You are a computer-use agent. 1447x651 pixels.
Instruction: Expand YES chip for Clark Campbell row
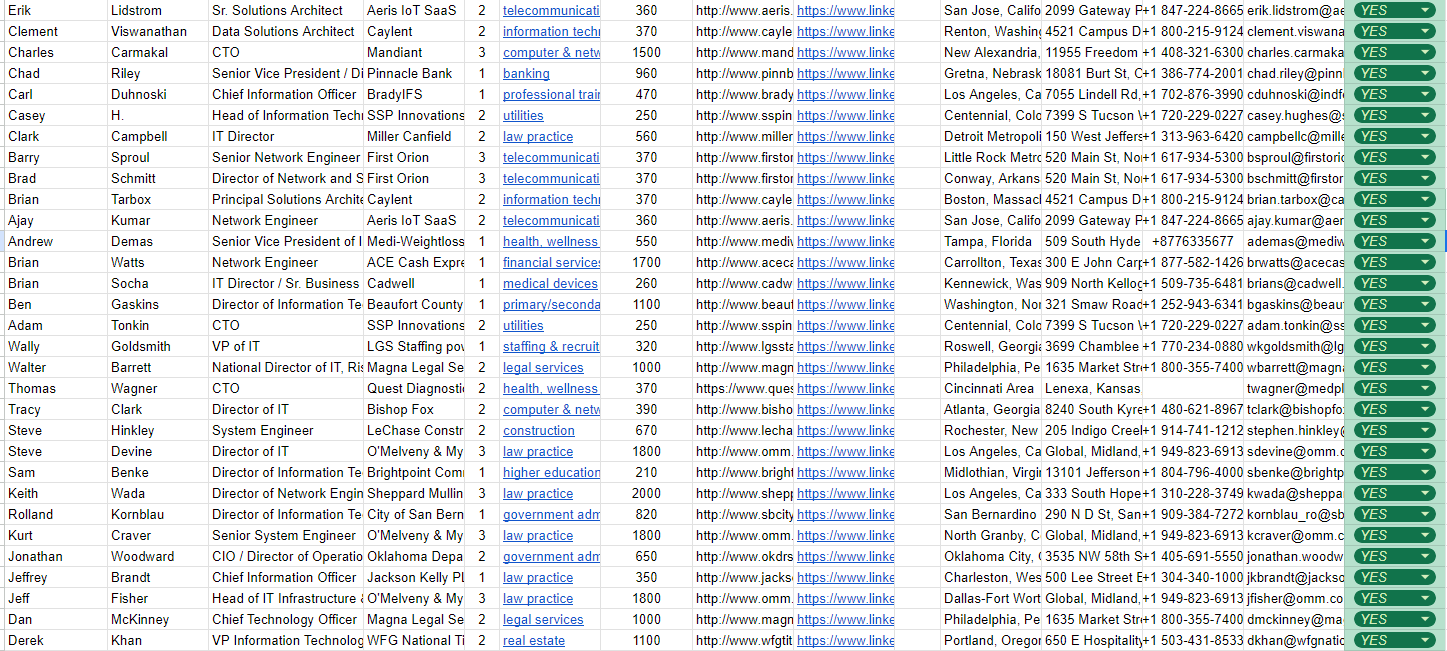coord(1425,136)
